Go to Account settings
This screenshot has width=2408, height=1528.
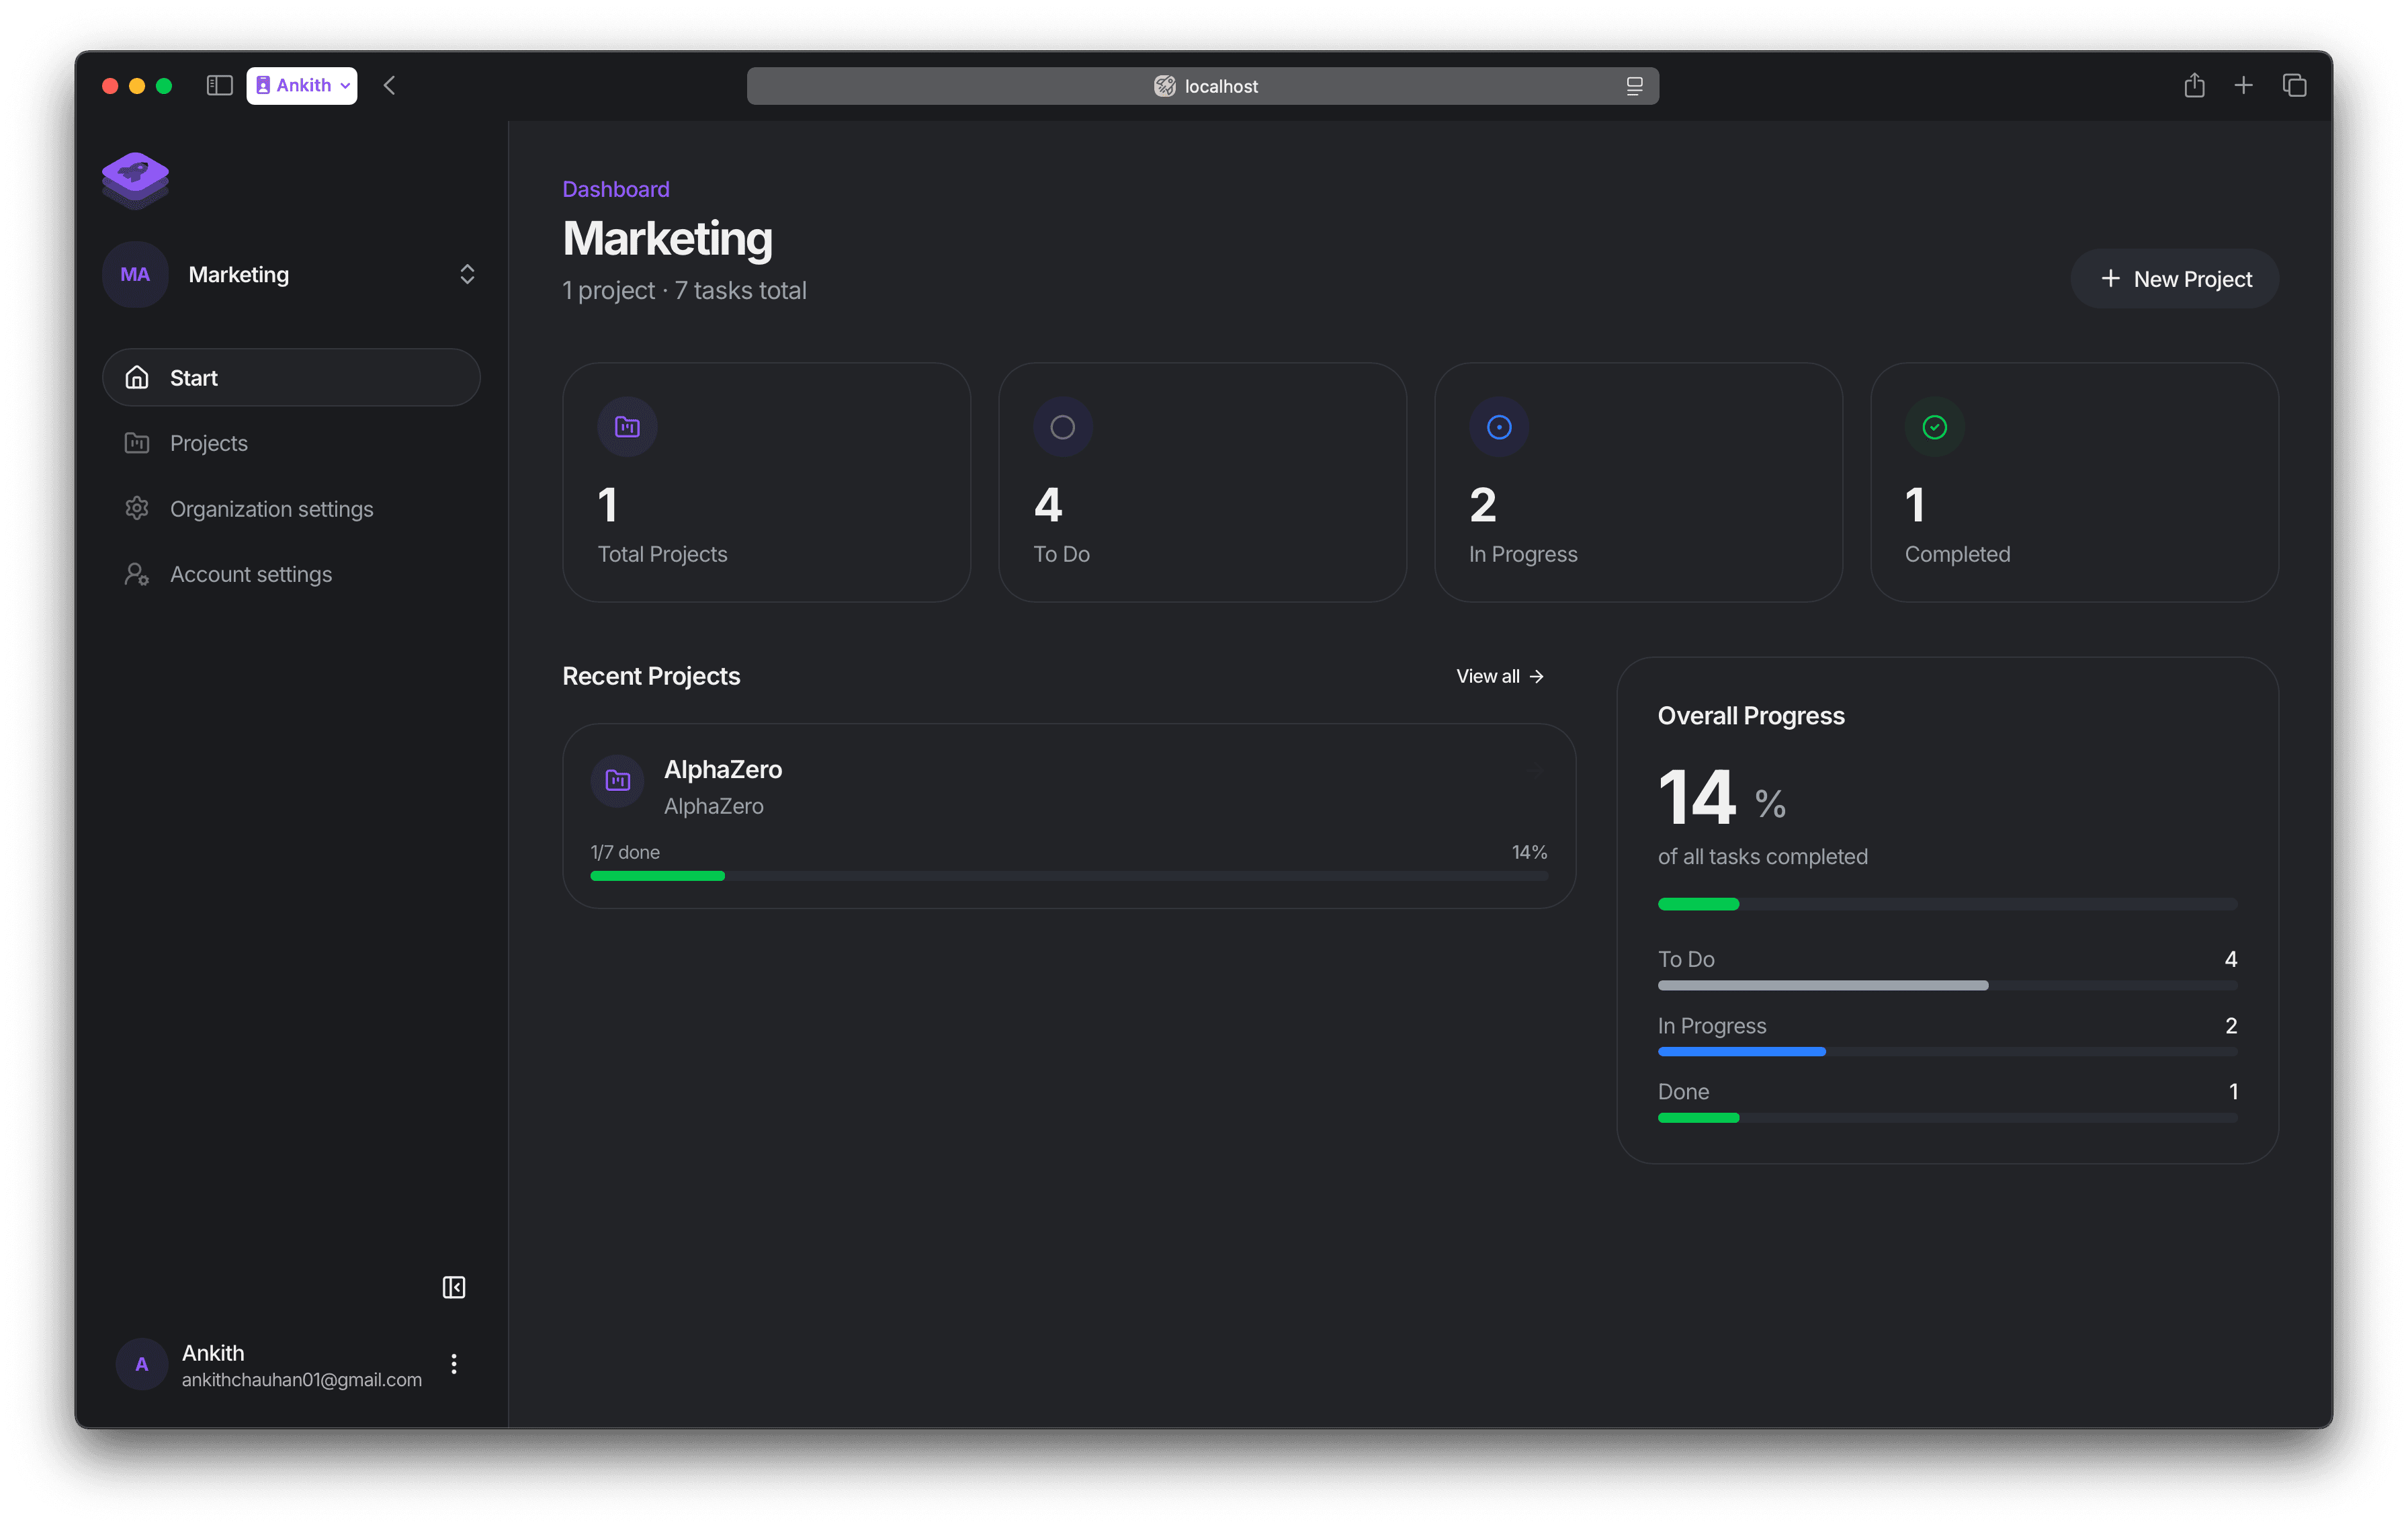(250, 574)
